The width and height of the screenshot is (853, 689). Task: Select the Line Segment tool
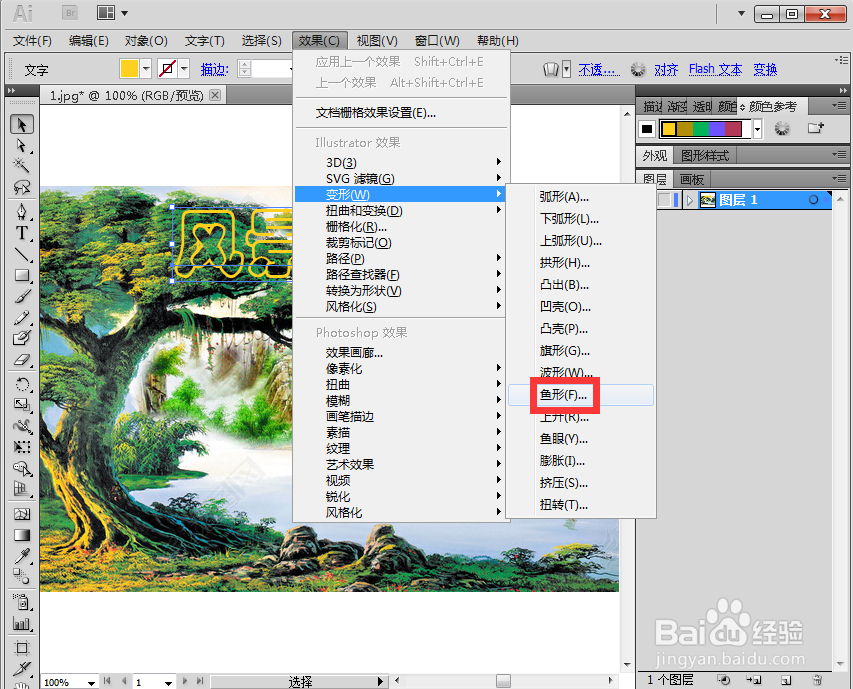pyautogui.click(x=22, y=254)
